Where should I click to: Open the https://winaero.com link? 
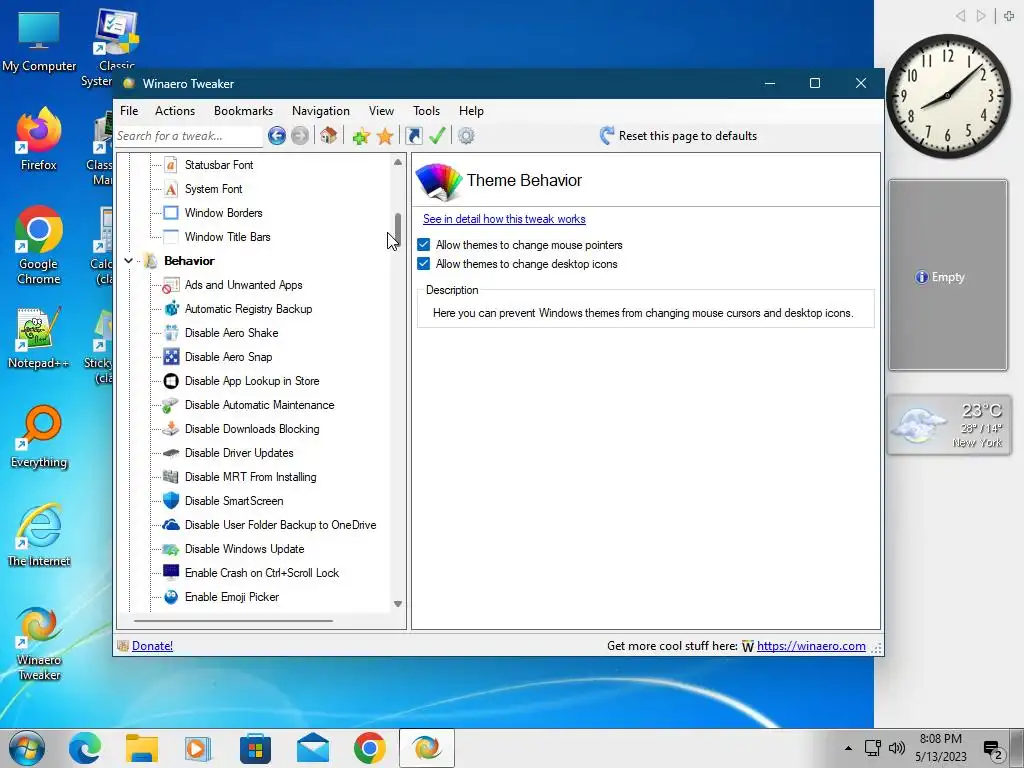click(x=811, y=646)
